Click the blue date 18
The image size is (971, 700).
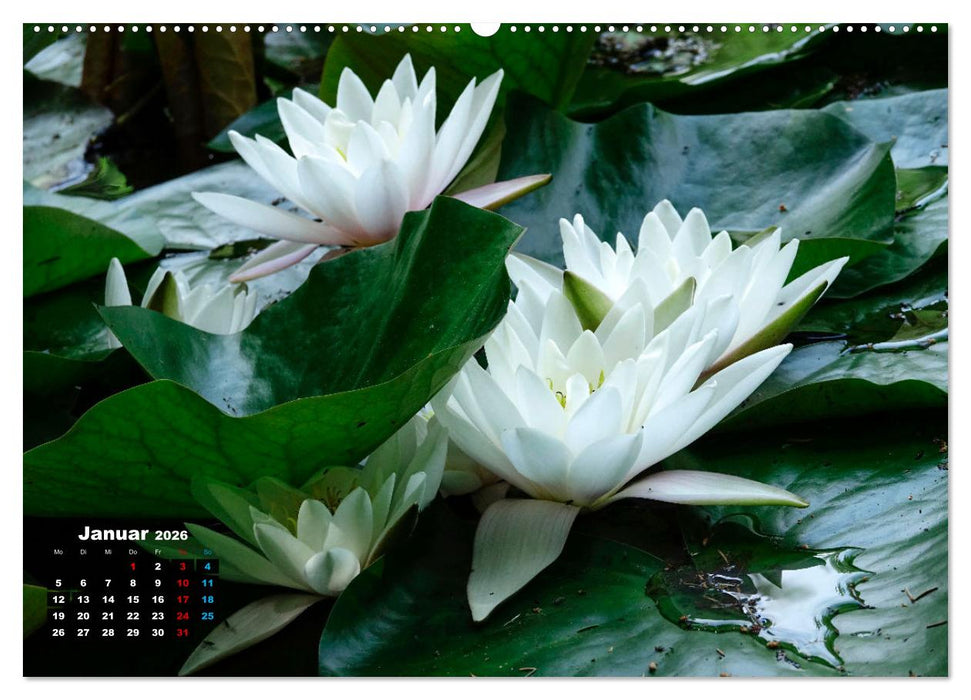(207, 598)
